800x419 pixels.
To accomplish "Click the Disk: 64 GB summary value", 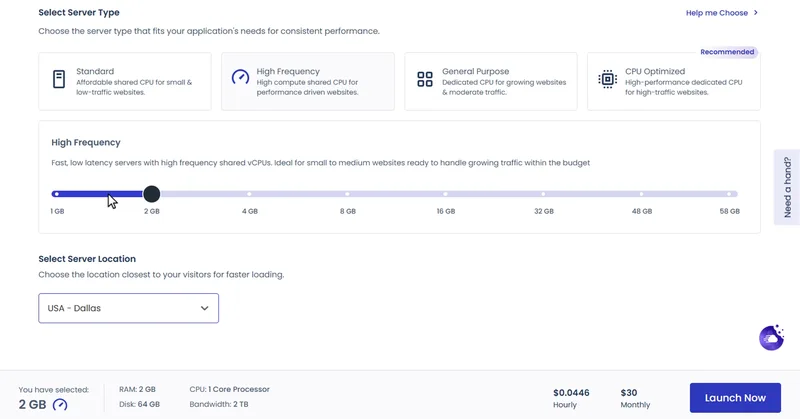I will tap(139, 404).
